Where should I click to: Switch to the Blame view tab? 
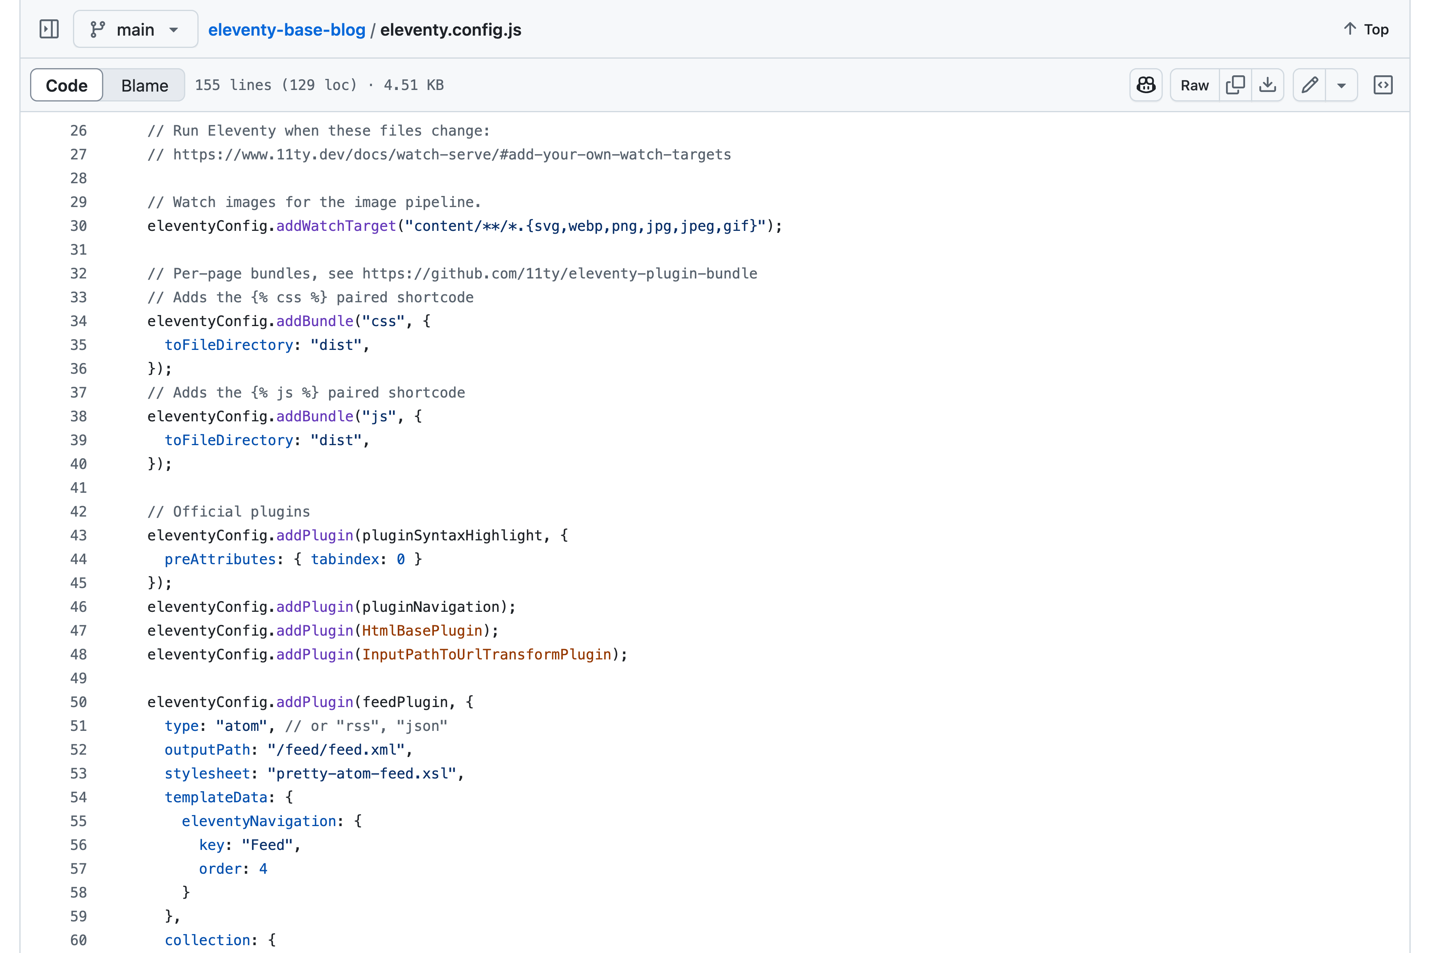[x=145, y=85]
